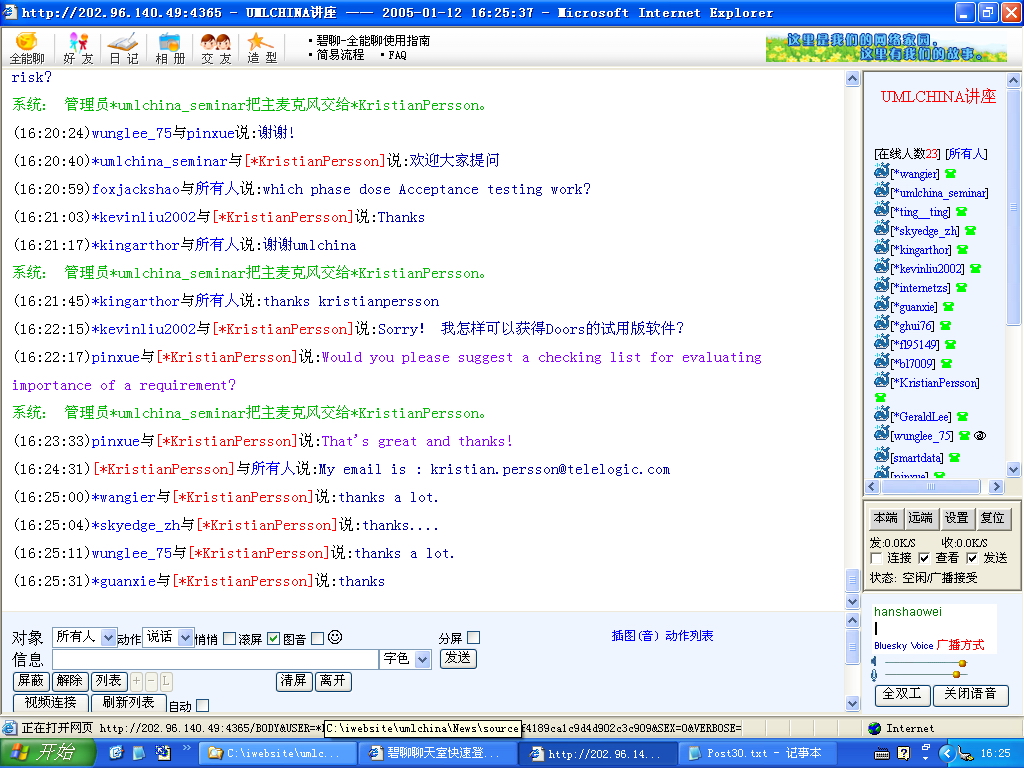1024x768 pixels.
Task: Click the help question mark tray icon
Action: click(904, 754)
